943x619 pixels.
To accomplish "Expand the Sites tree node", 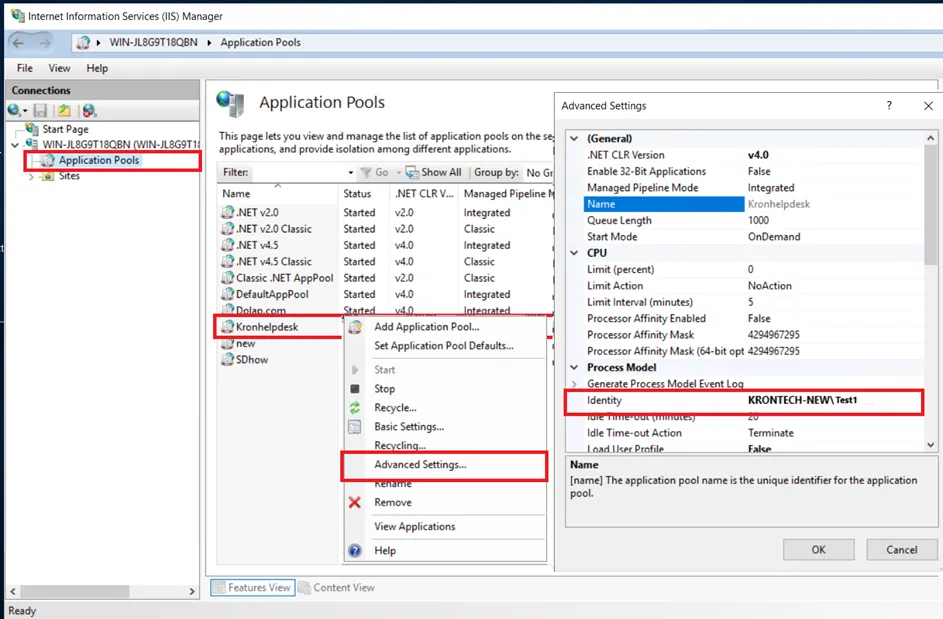I will [x=31, y=176].
